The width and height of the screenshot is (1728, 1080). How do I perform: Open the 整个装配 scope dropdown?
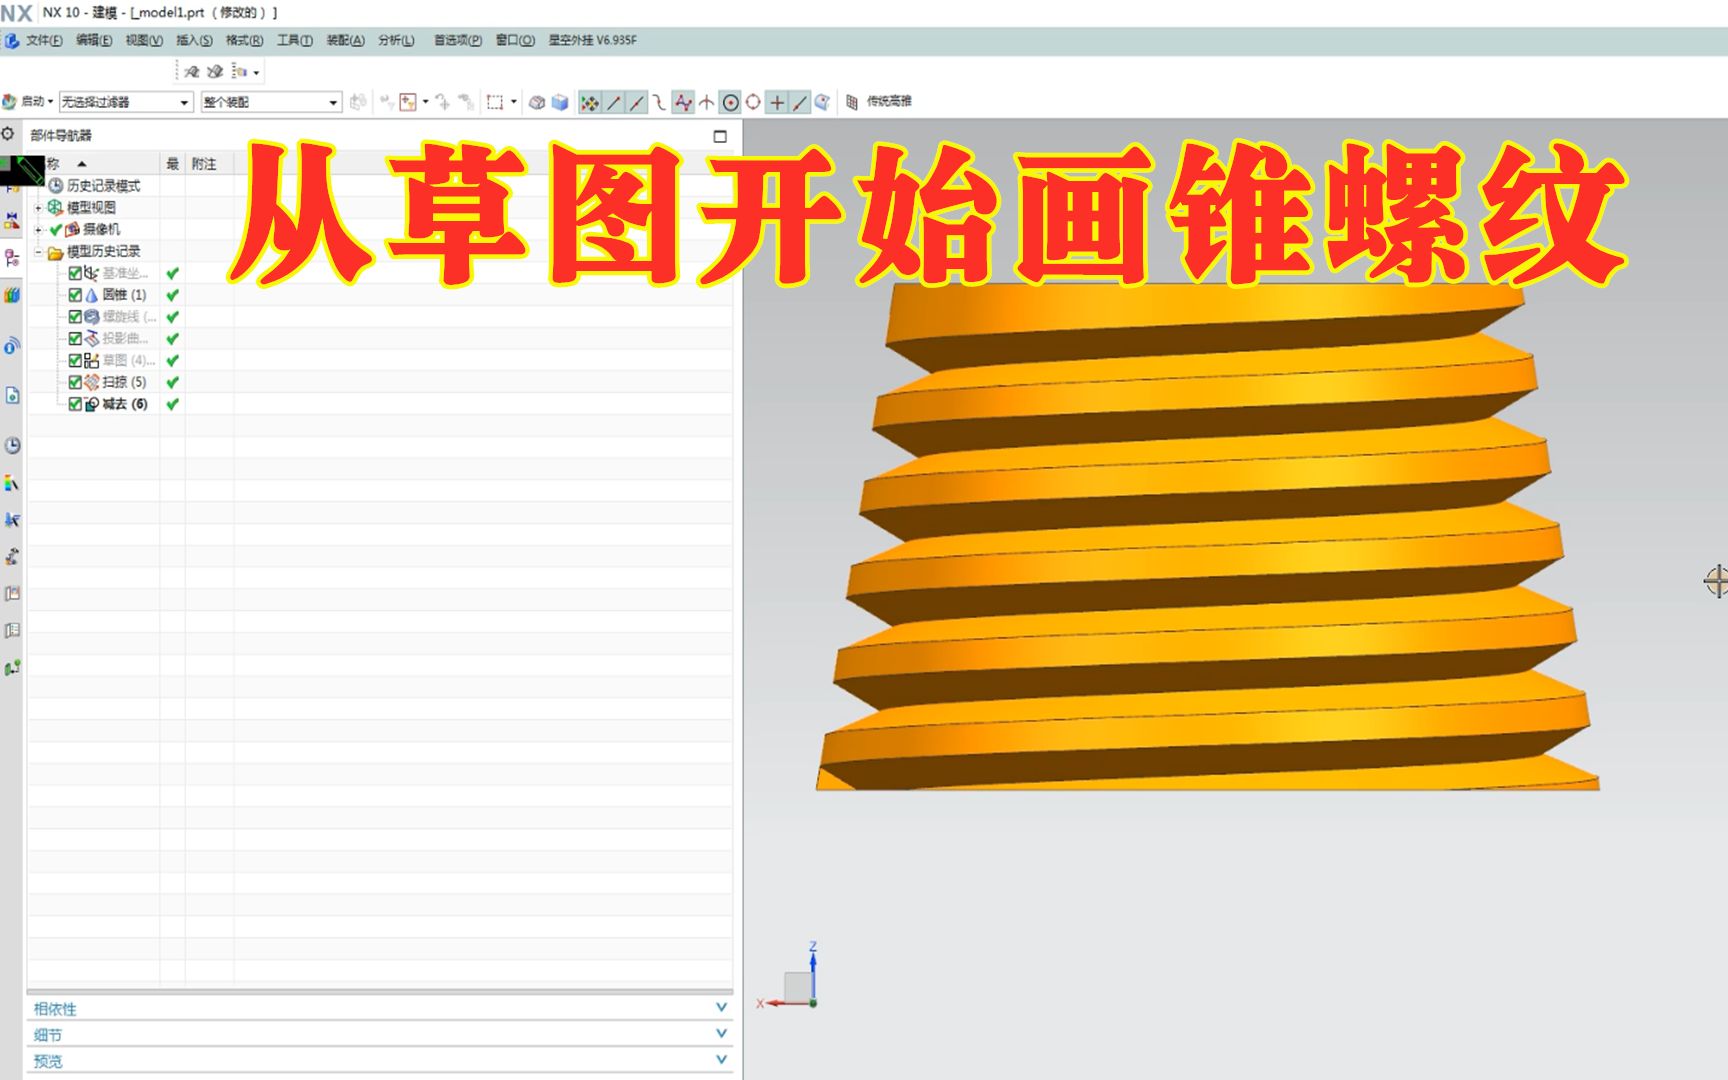tap(333, 101)
